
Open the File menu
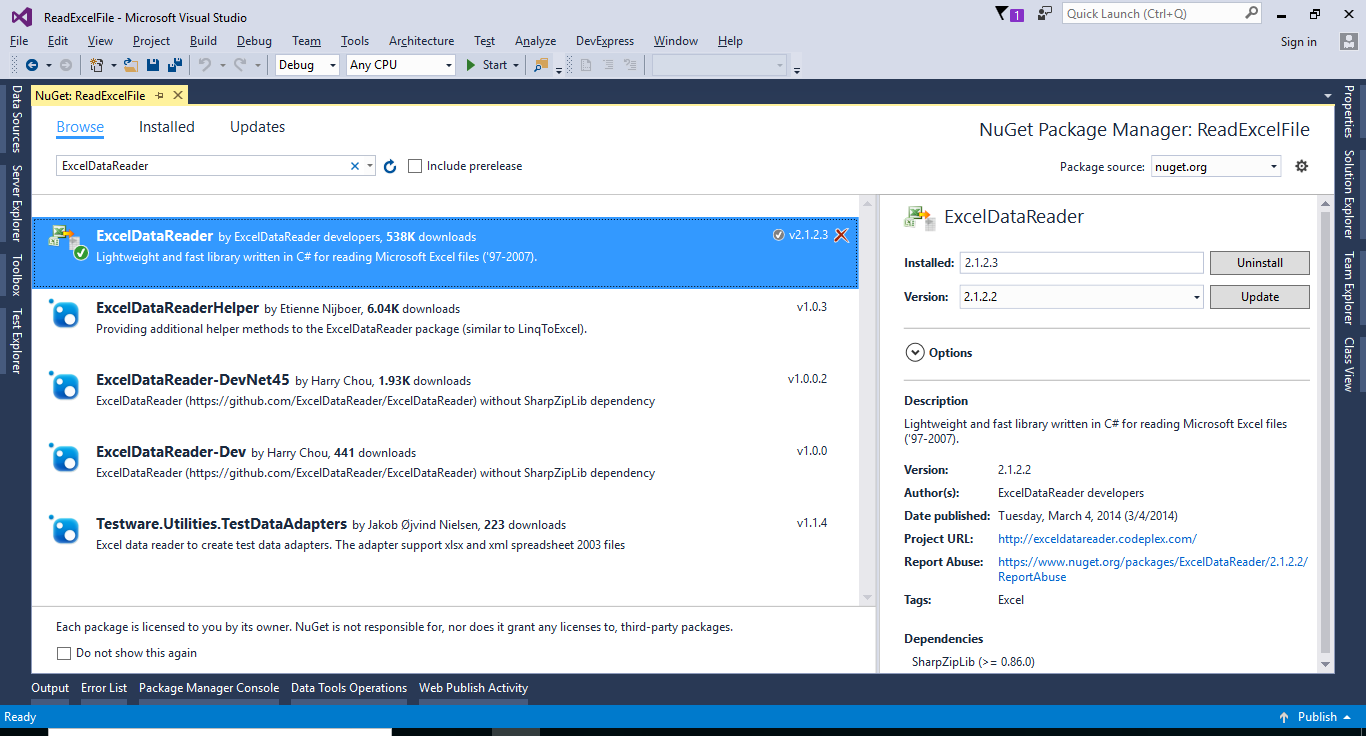point(19,41)
